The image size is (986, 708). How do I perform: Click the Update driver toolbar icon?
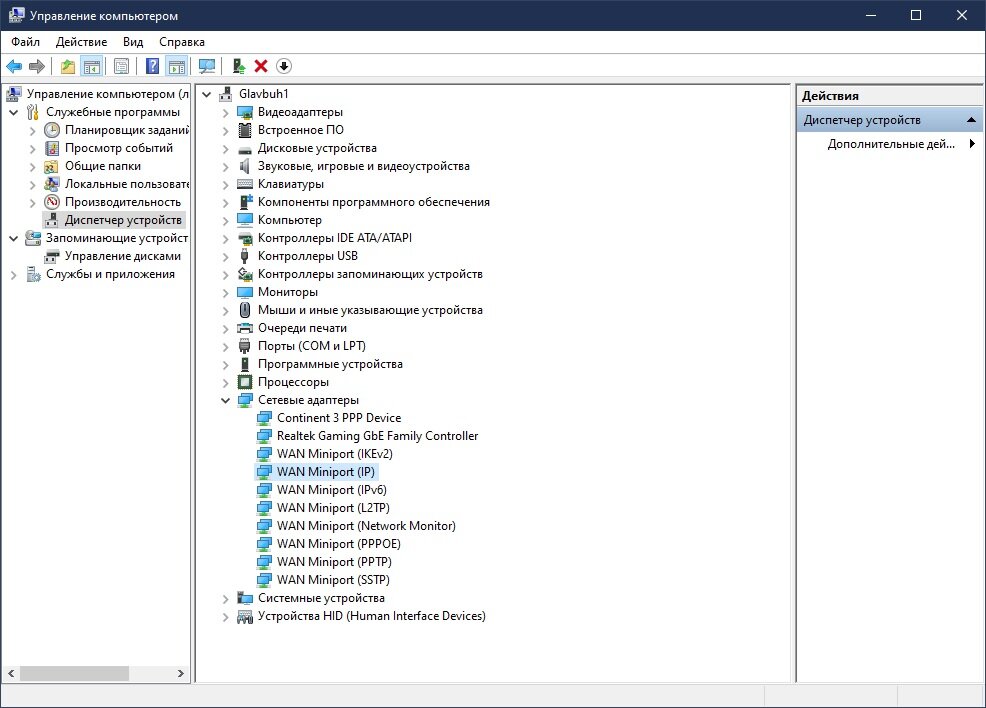(238, 66)
